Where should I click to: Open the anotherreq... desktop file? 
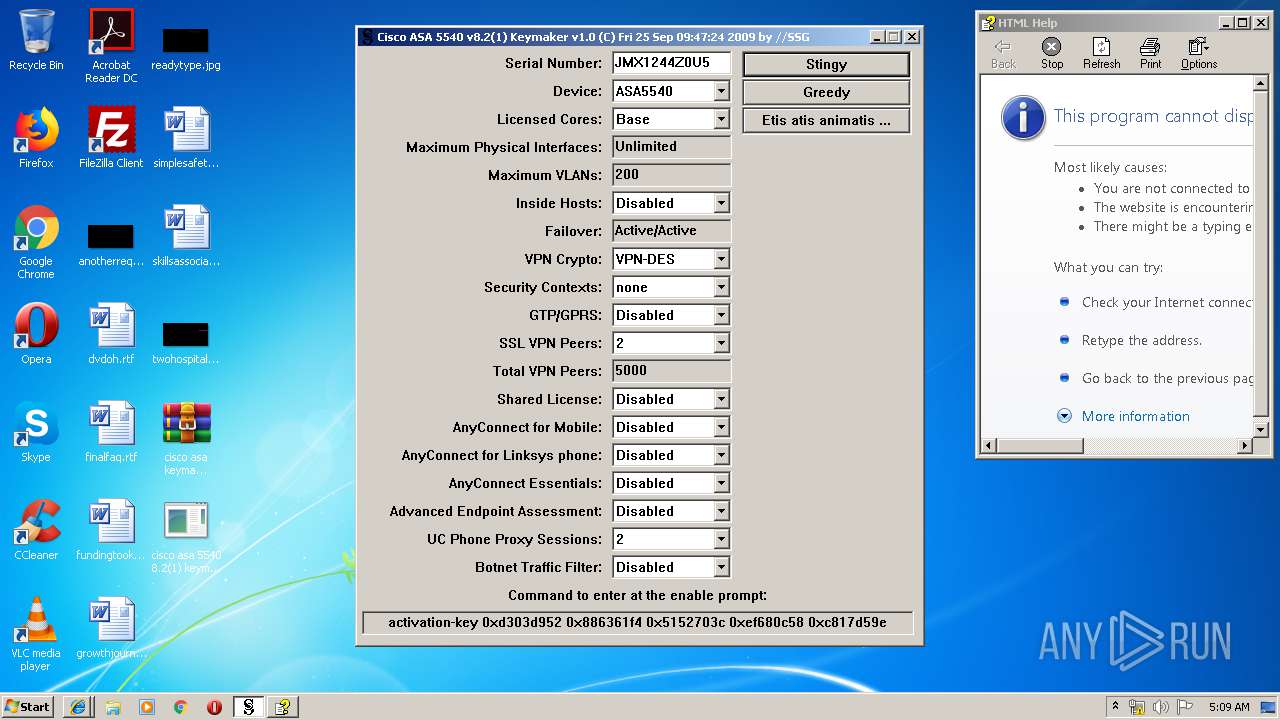tap(111, 245)
